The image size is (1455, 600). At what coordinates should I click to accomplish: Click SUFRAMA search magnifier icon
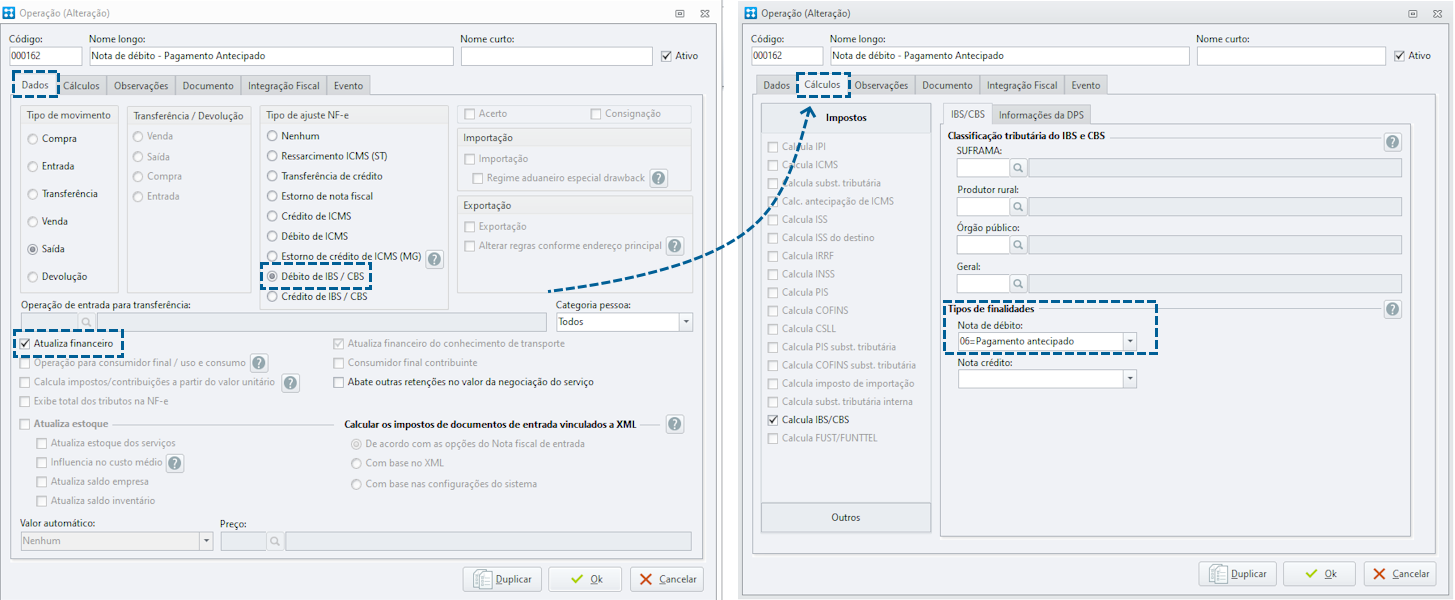(x=1018, y=168)
